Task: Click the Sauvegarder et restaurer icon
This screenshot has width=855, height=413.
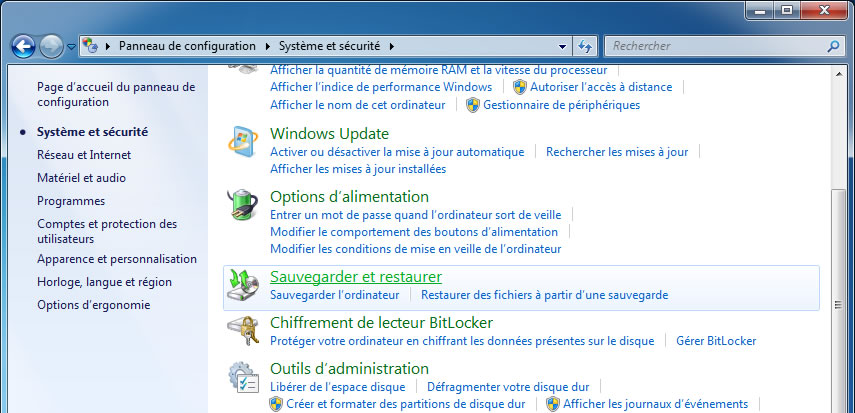Action: (x=244, y=285)
